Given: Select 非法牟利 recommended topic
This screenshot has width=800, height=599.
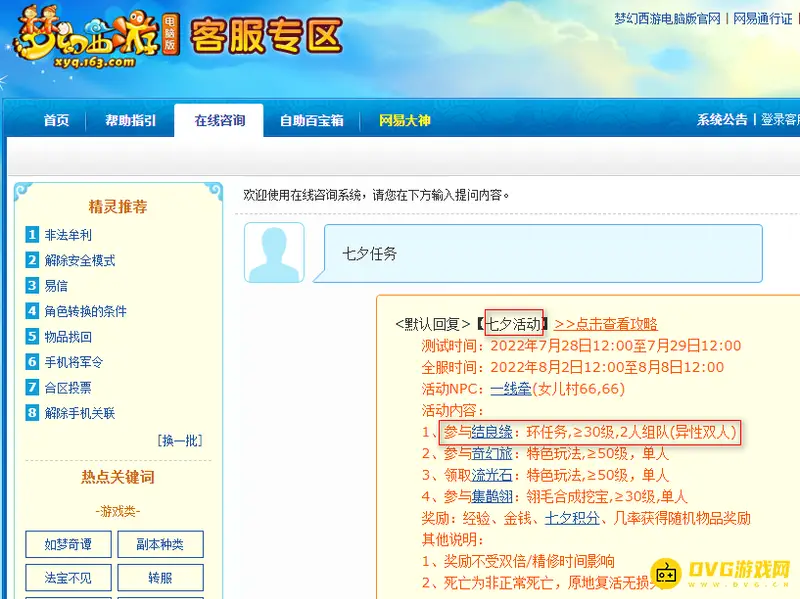Looking at the screenshot, I should click(x=68, y=235).
